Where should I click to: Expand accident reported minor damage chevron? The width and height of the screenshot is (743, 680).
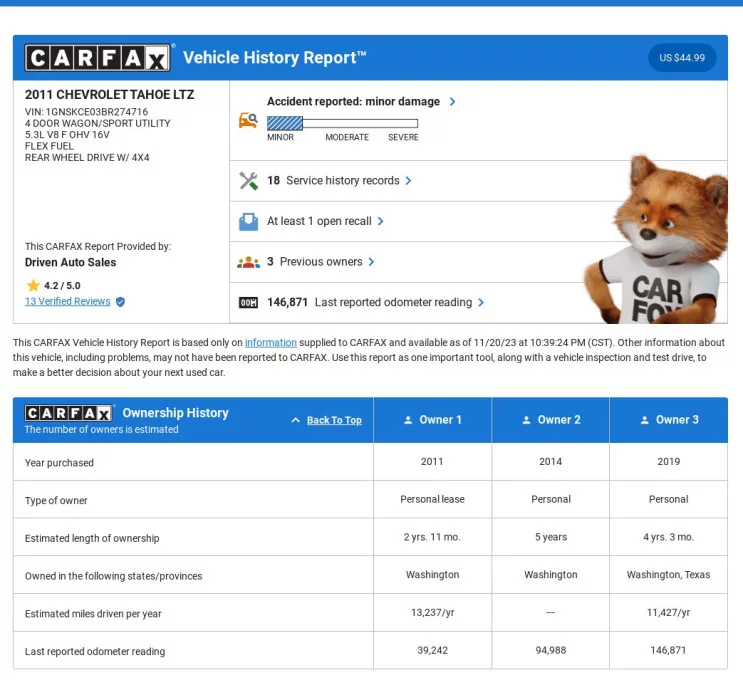tap(453, 102)
